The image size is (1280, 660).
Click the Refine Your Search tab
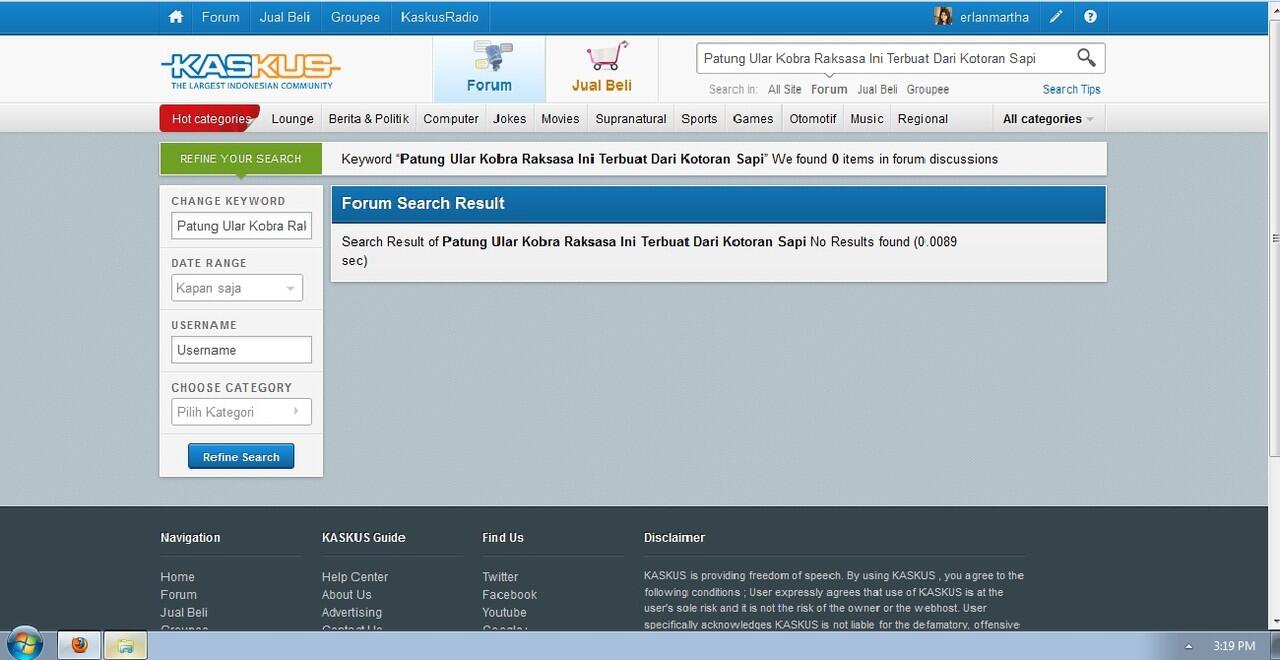pyautogui.click(x=241, y=159)
